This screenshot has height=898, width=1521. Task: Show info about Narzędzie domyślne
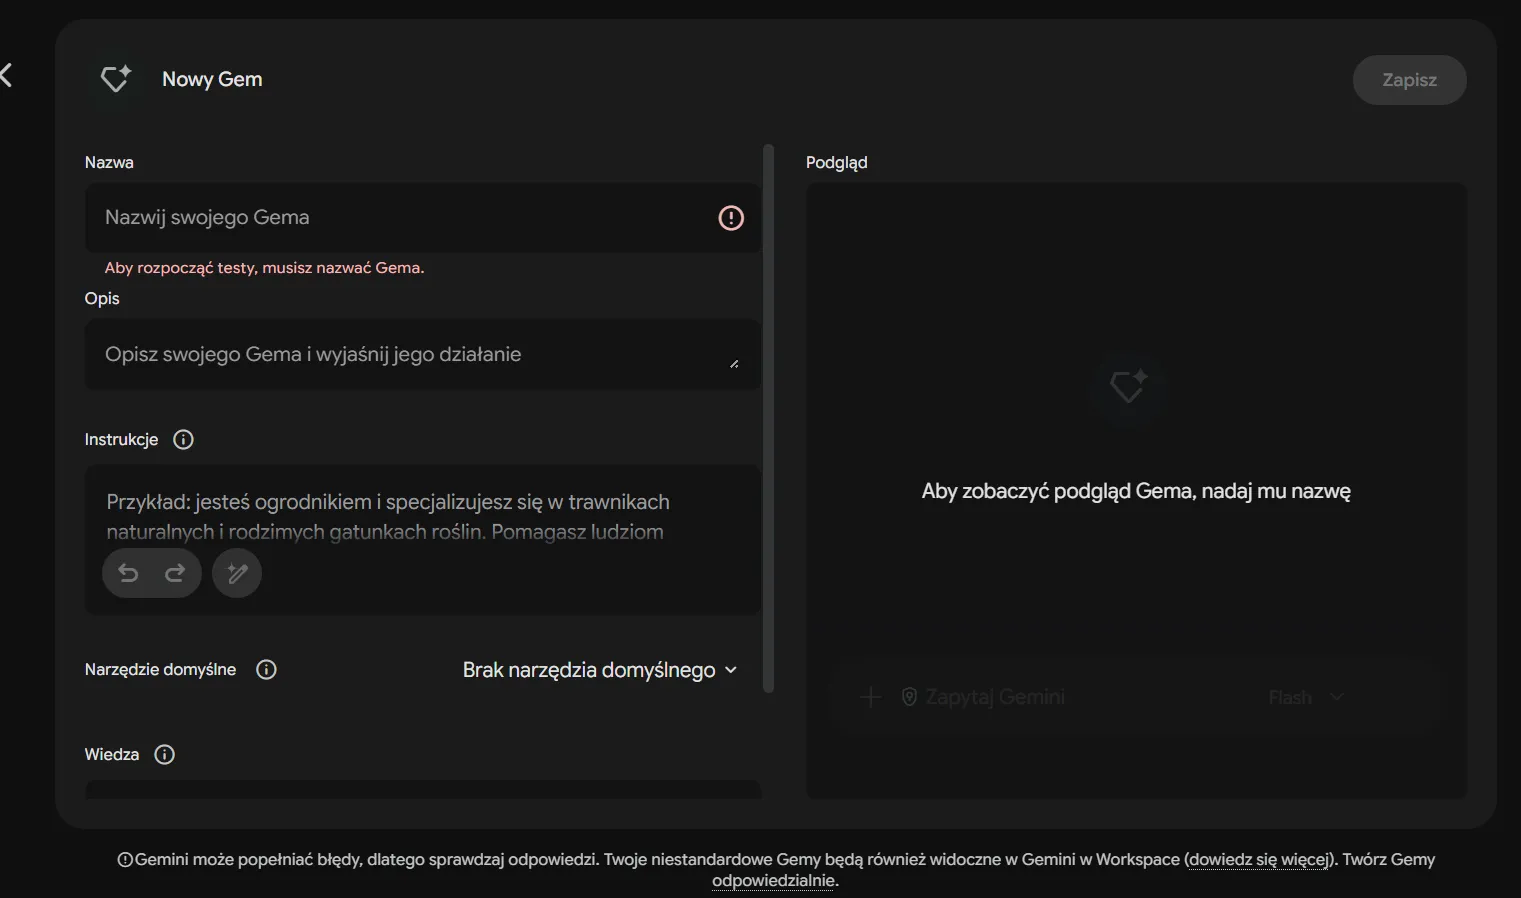coord(266,670)
